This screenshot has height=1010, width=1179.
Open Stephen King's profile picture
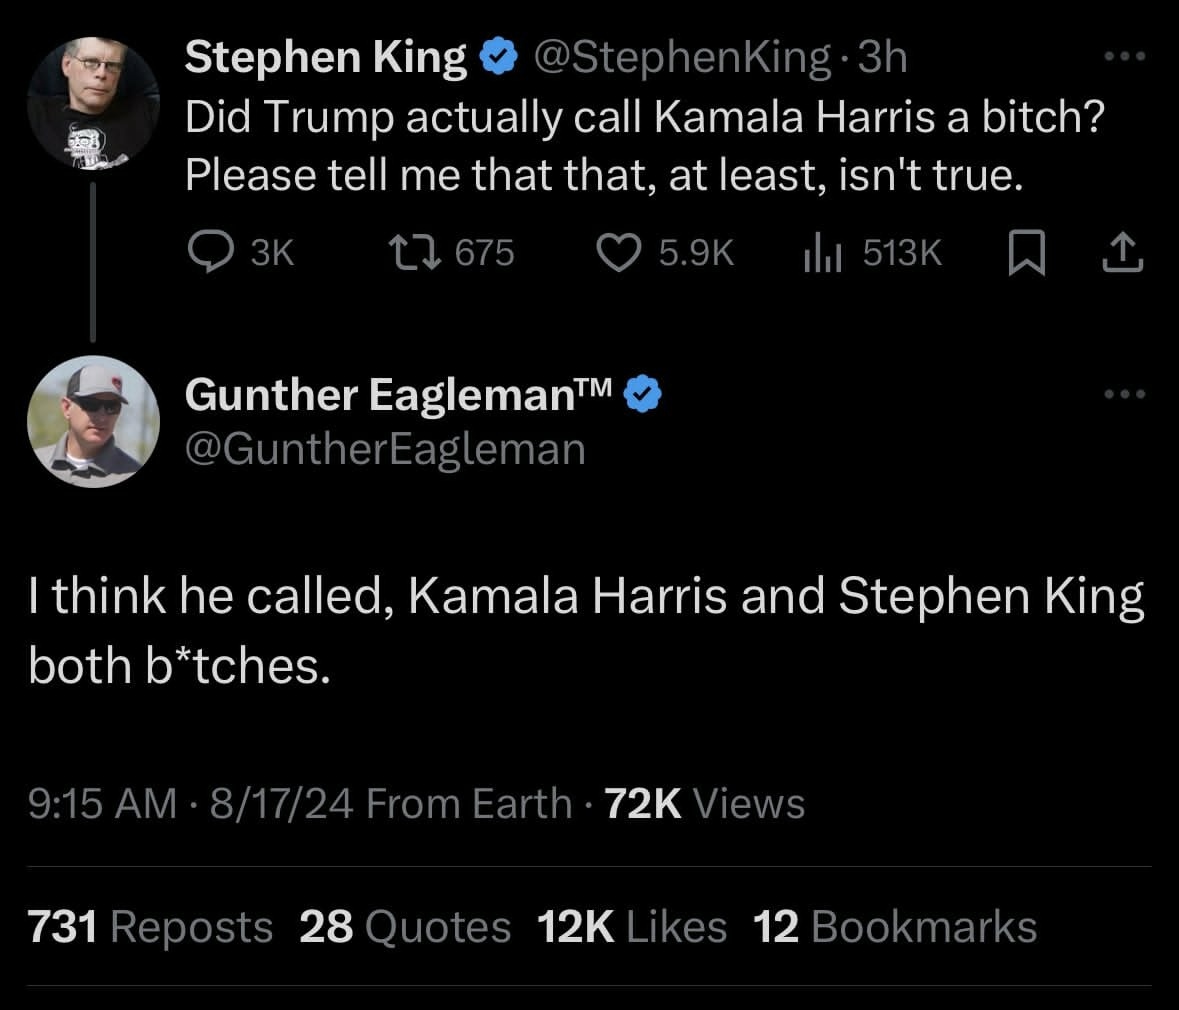pyautogui.click(x=93, y=101)
